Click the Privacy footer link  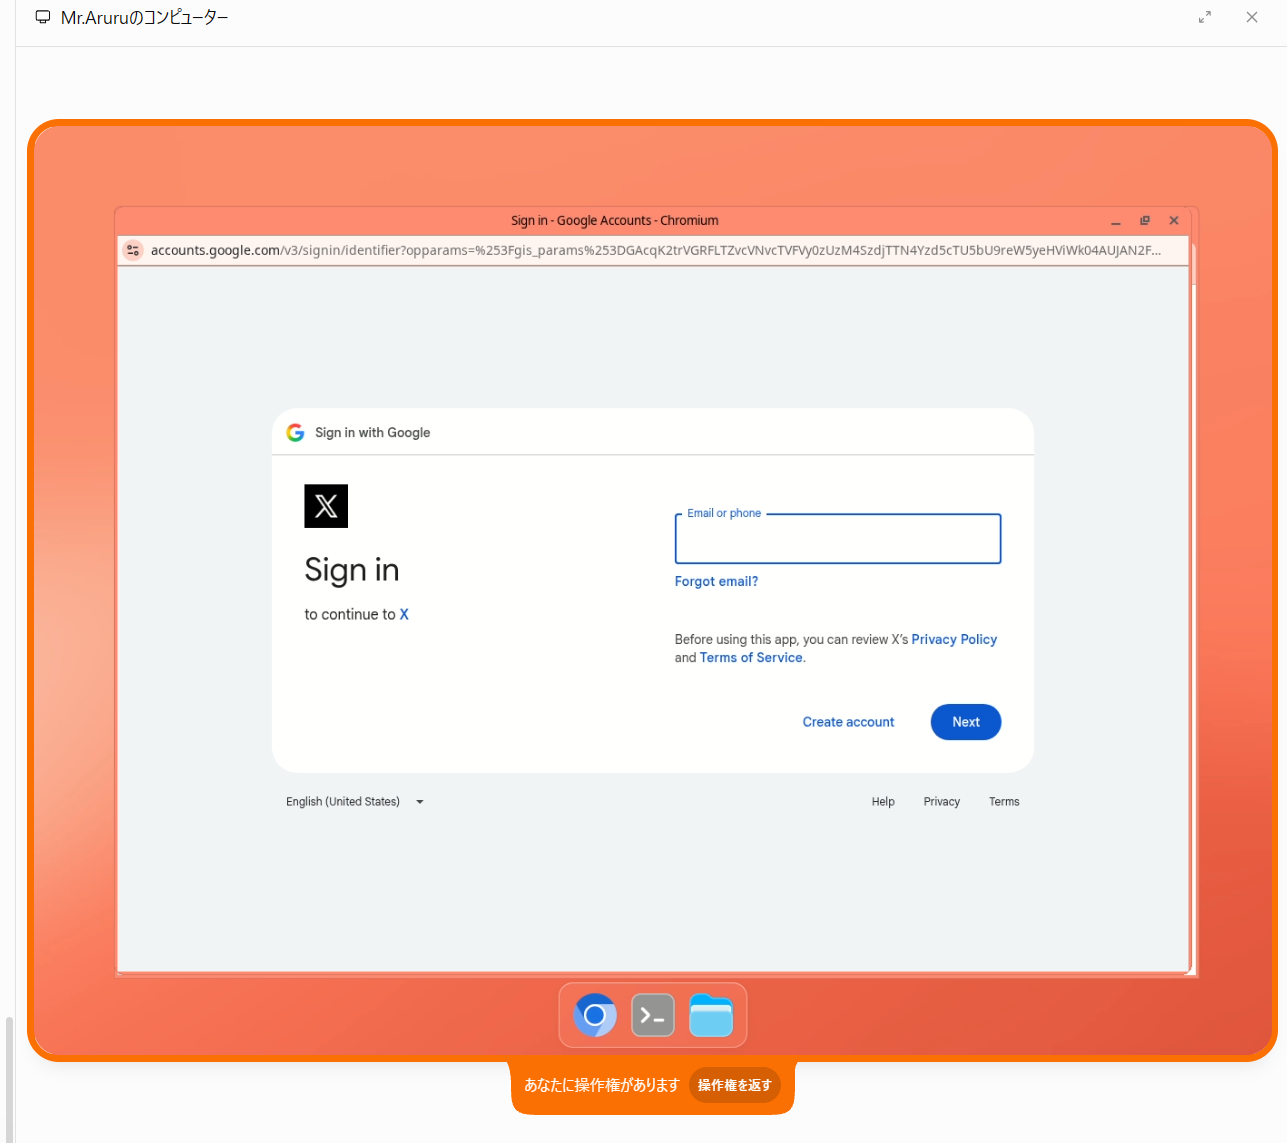(942, 802)
